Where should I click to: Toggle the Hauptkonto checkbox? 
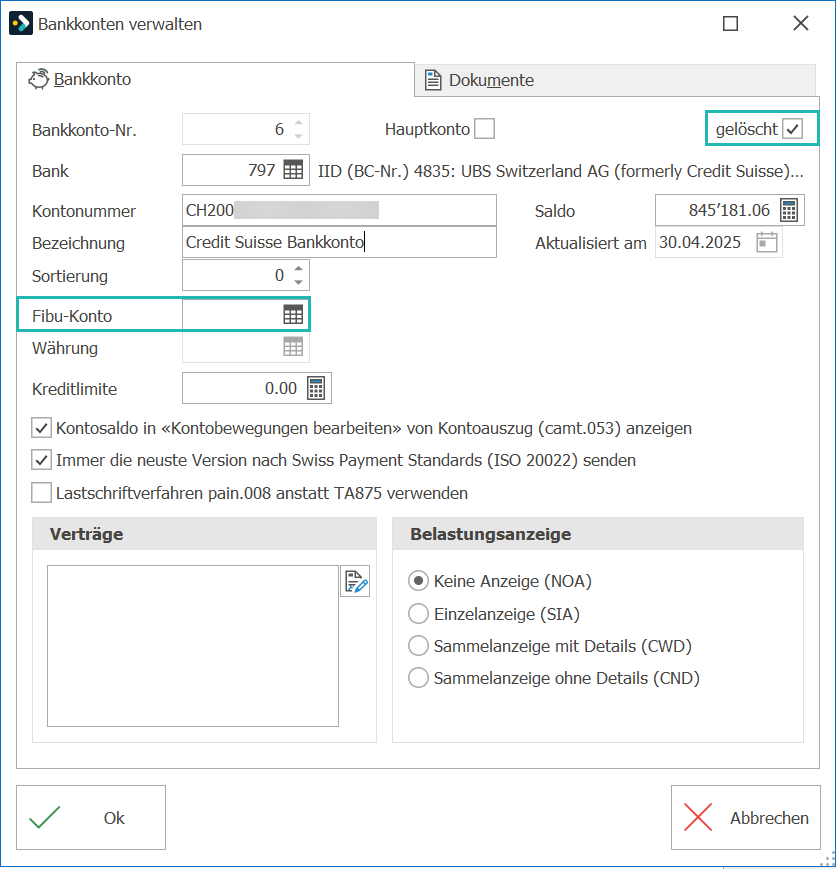pyautogui.click(x=485, y=129)
